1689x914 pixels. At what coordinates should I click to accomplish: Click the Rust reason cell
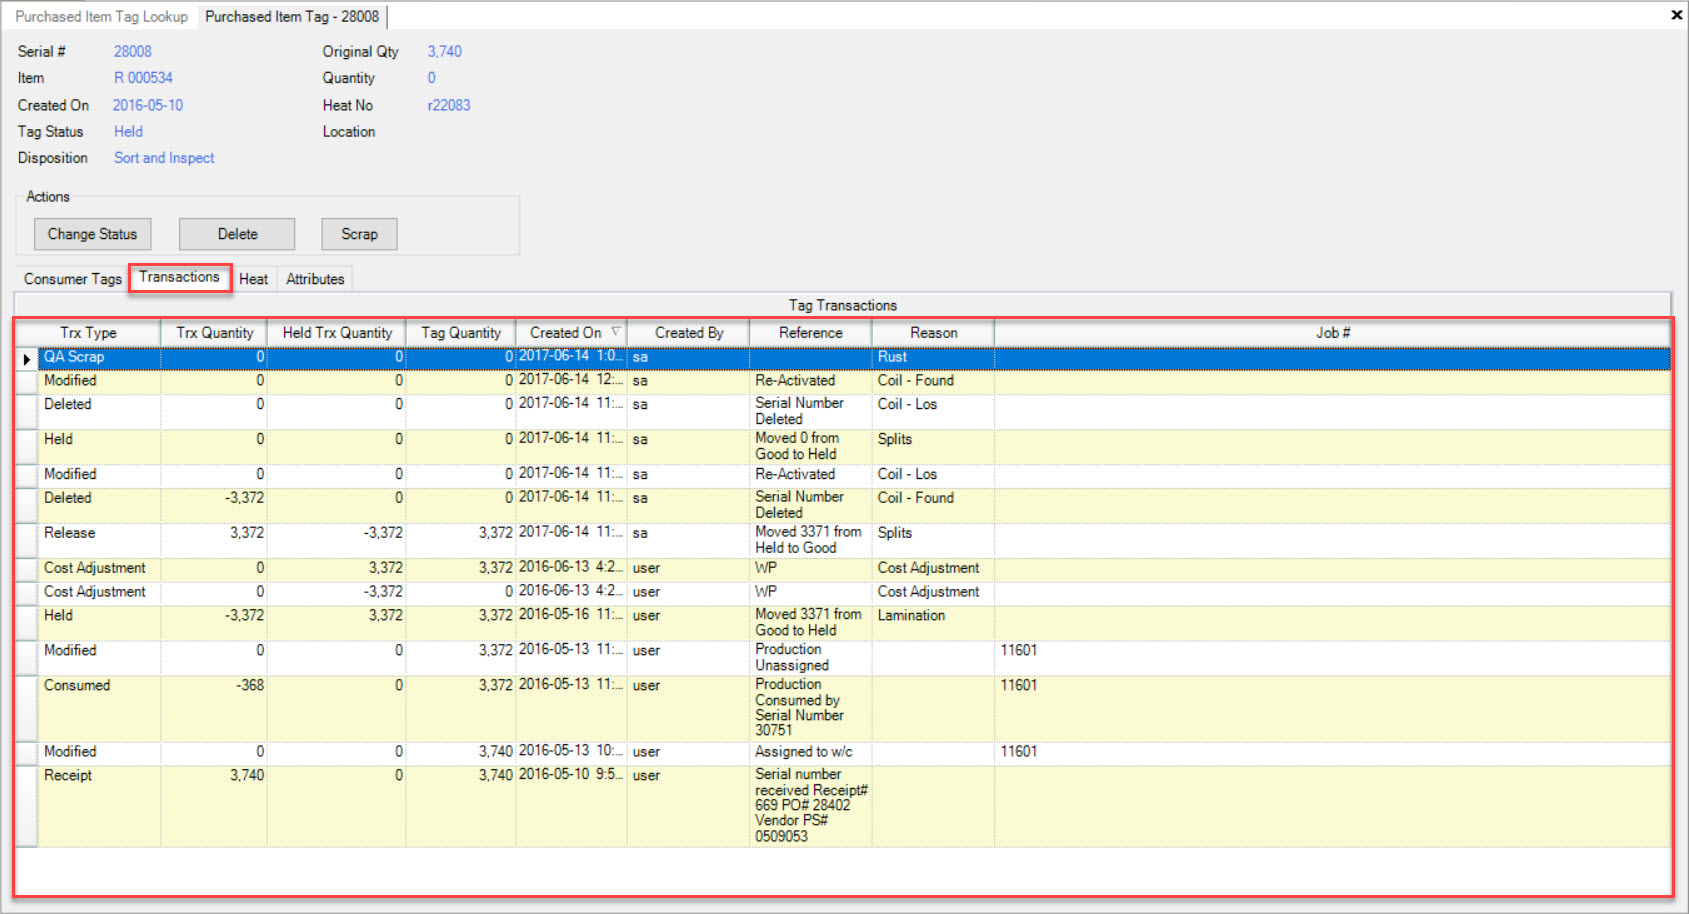933,357
